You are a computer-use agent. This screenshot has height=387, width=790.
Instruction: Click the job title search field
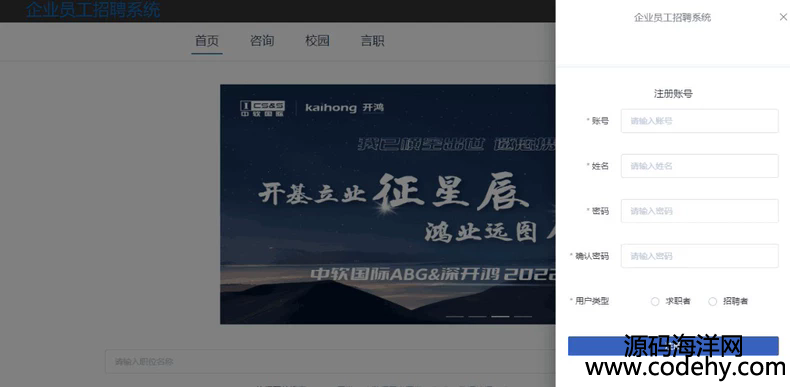coord(330,361)
